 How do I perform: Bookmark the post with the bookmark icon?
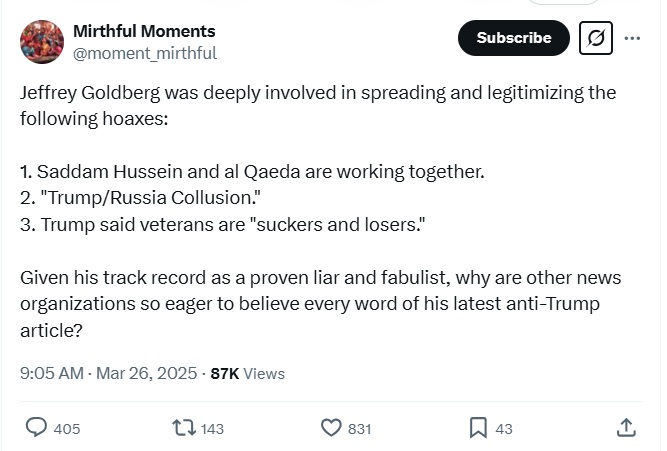(478, 428)
